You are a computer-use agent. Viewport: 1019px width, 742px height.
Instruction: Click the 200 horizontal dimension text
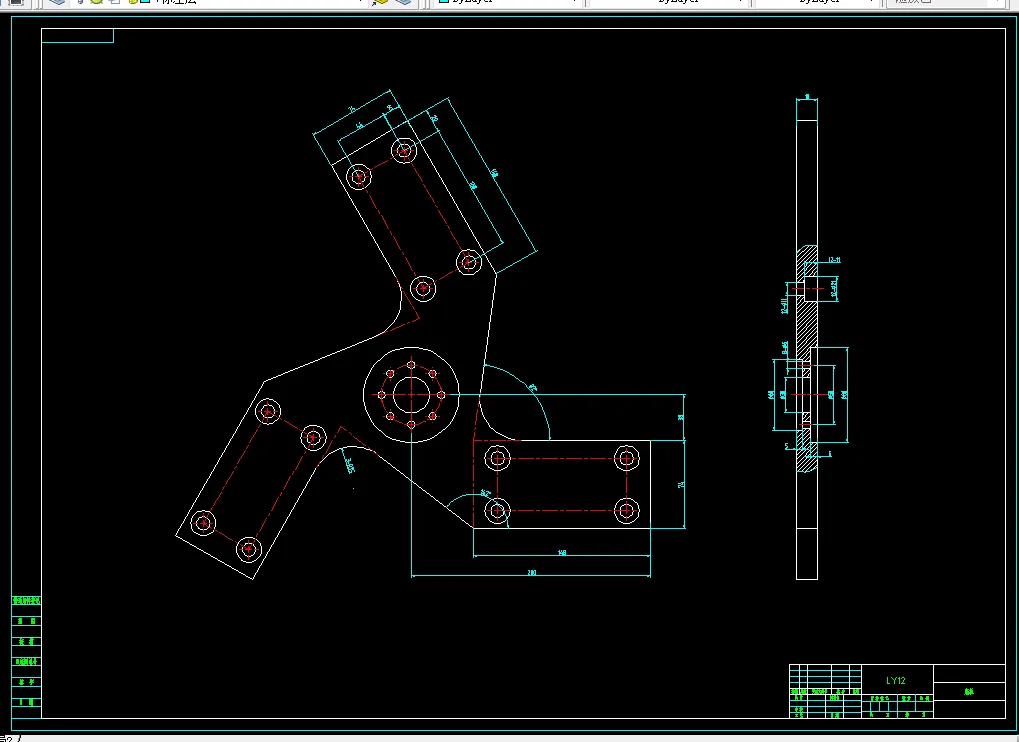coord(532,572)
